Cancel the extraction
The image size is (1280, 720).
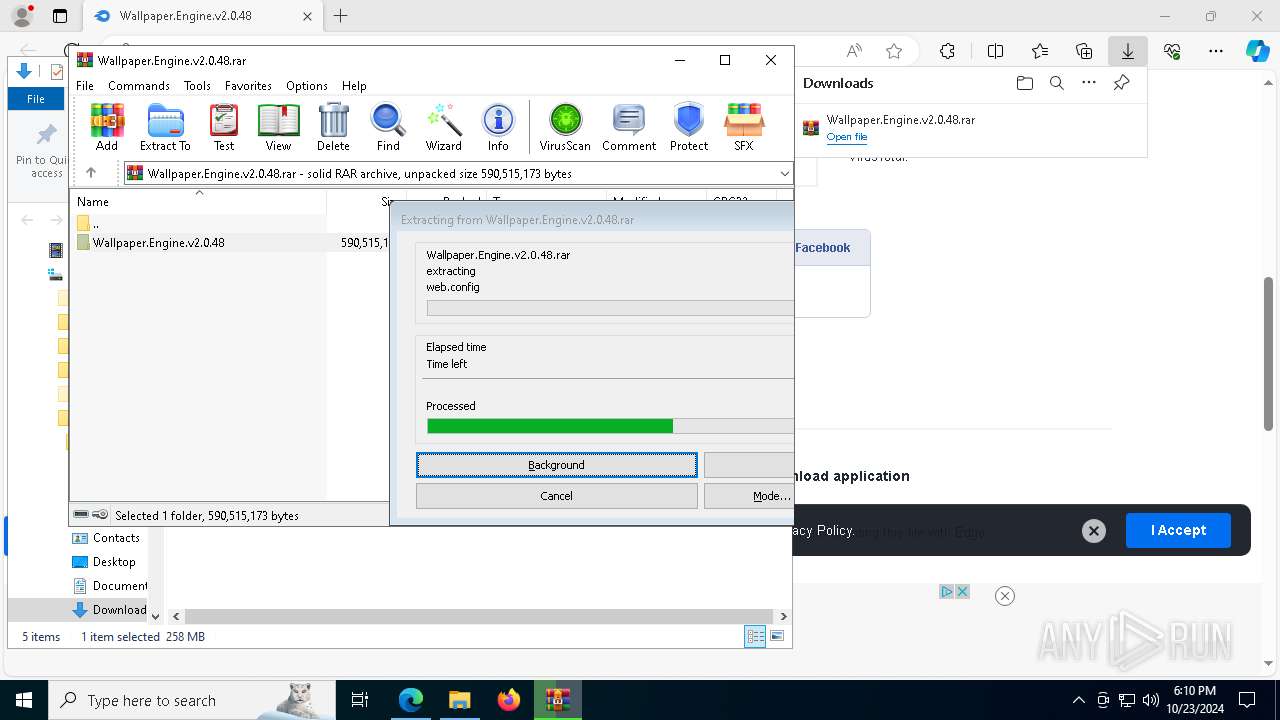[x=557, y=496]
